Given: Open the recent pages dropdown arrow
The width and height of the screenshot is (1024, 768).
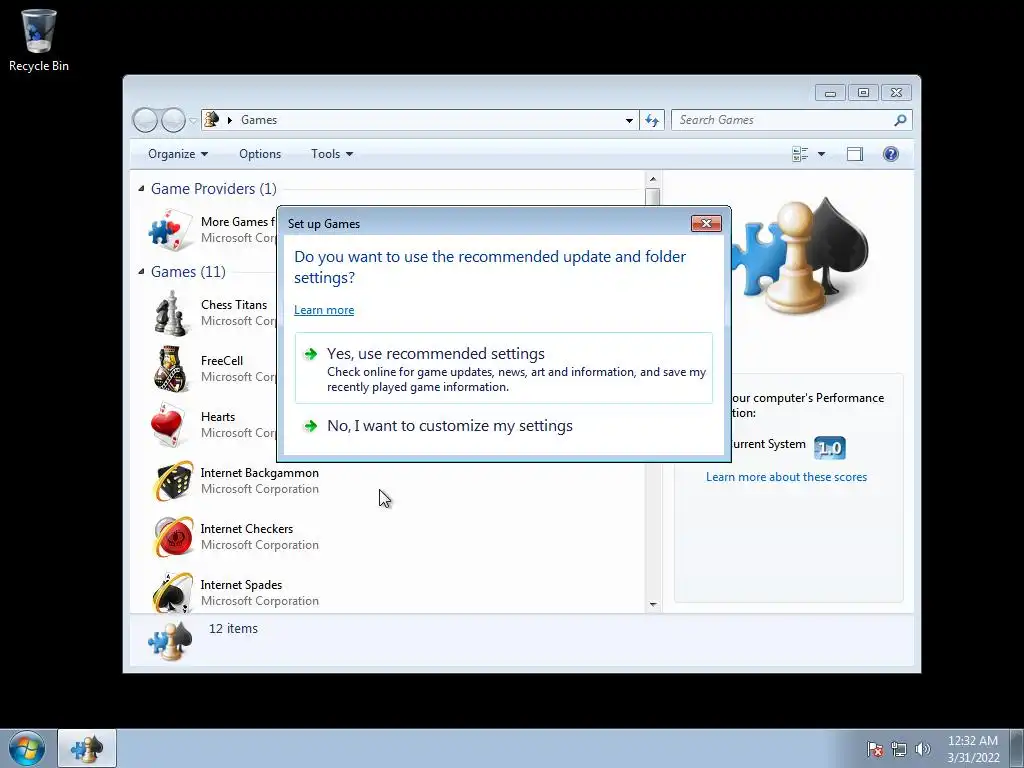Looking at the screenshot, I should [x=193, y=120].
